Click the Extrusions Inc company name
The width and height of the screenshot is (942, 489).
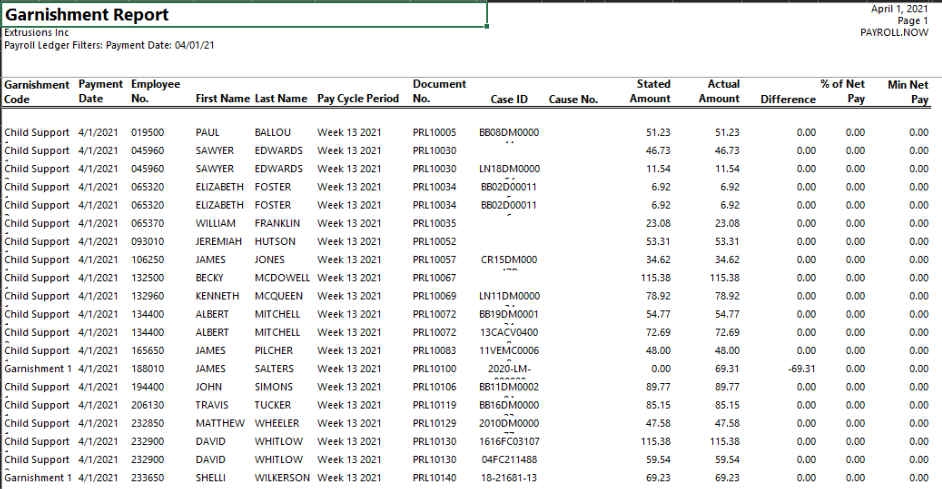tap(37, 32)
